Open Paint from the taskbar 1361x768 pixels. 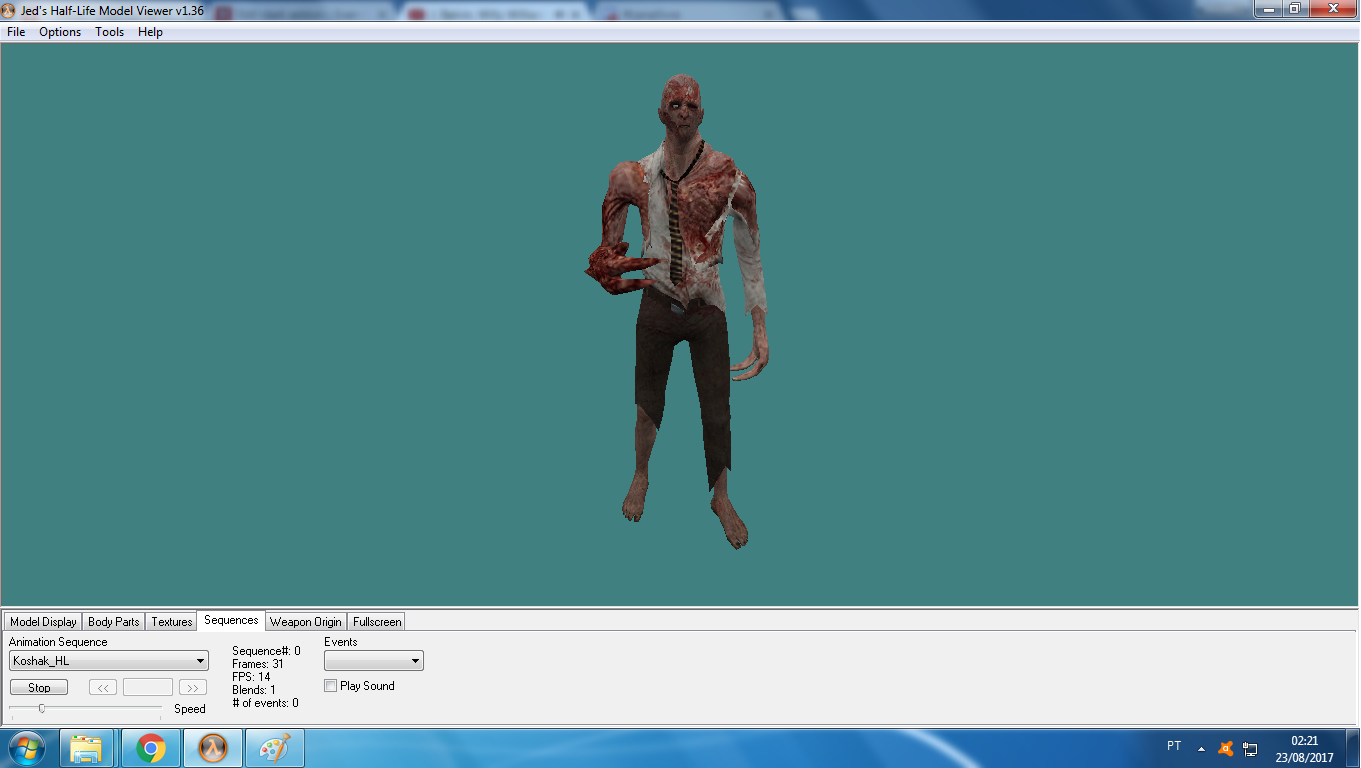275,748
